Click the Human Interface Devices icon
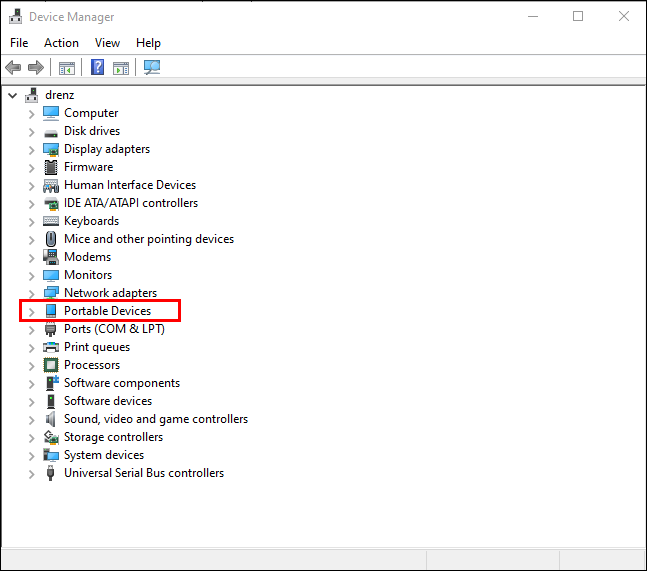647x571 pixels. [x=51, y=185]
